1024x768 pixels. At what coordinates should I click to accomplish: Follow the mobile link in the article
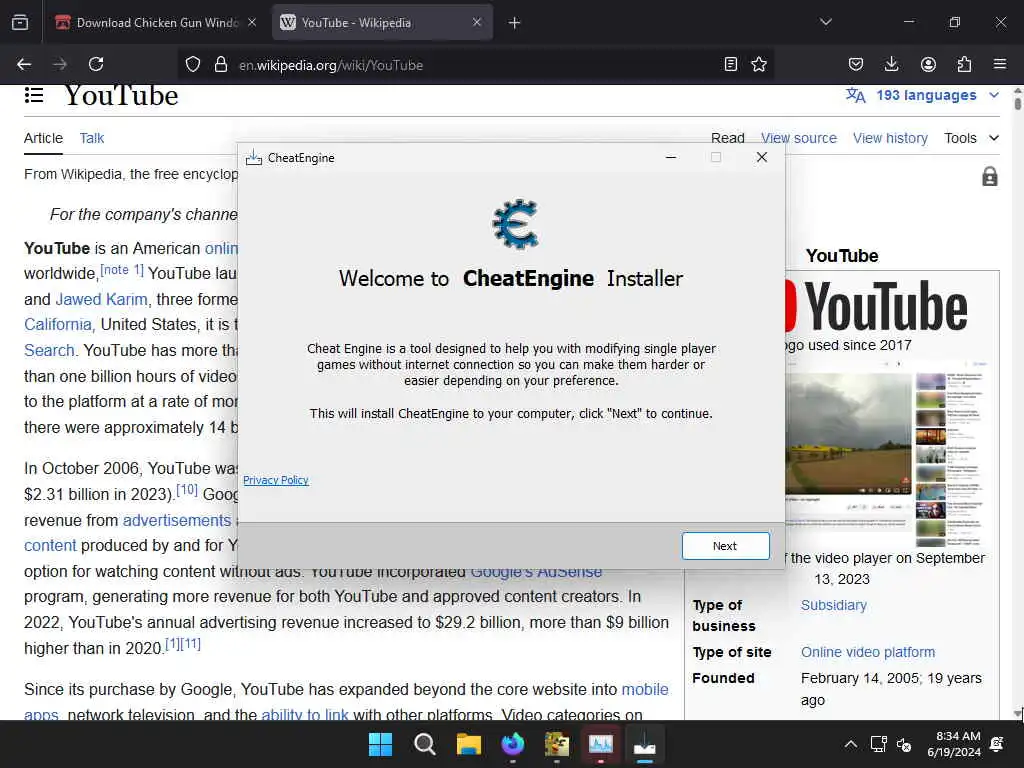[645, 690]
